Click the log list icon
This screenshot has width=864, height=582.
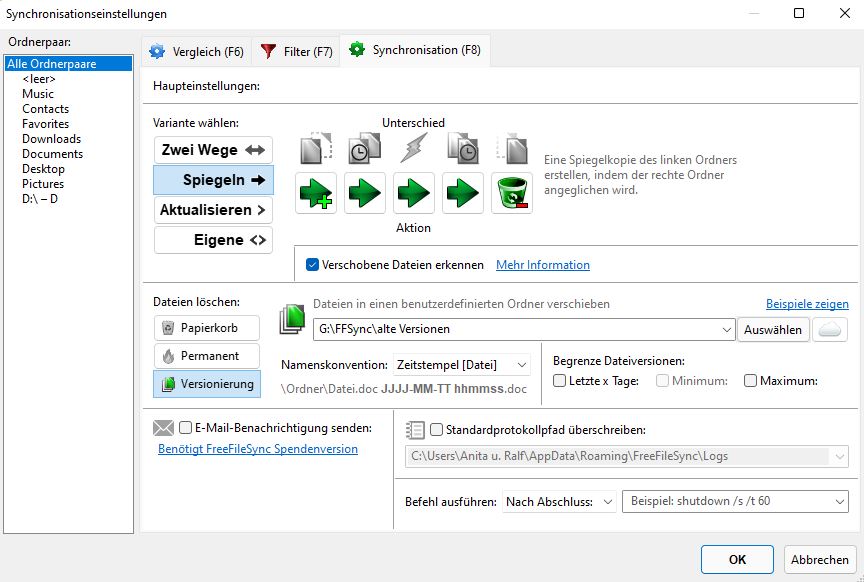click(415, 430)
